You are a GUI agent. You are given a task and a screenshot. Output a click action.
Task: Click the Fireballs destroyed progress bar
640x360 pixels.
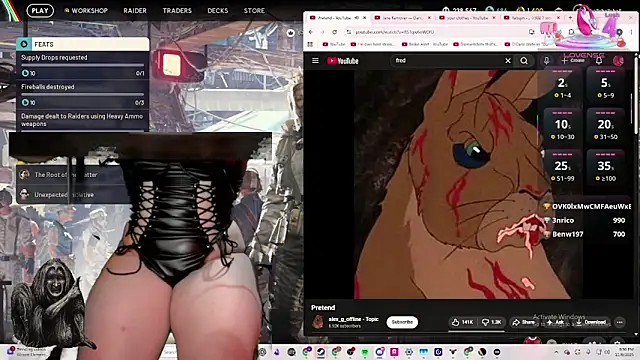click(x=82, y=94)
